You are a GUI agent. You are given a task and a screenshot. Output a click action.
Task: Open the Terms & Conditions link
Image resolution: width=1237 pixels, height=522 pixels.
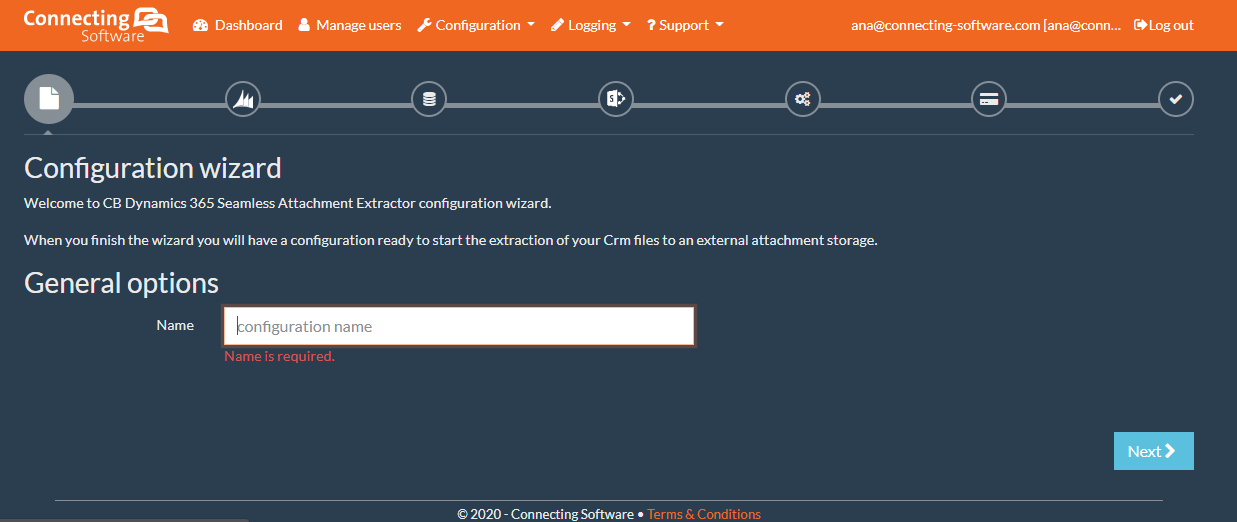pos(704,514)
